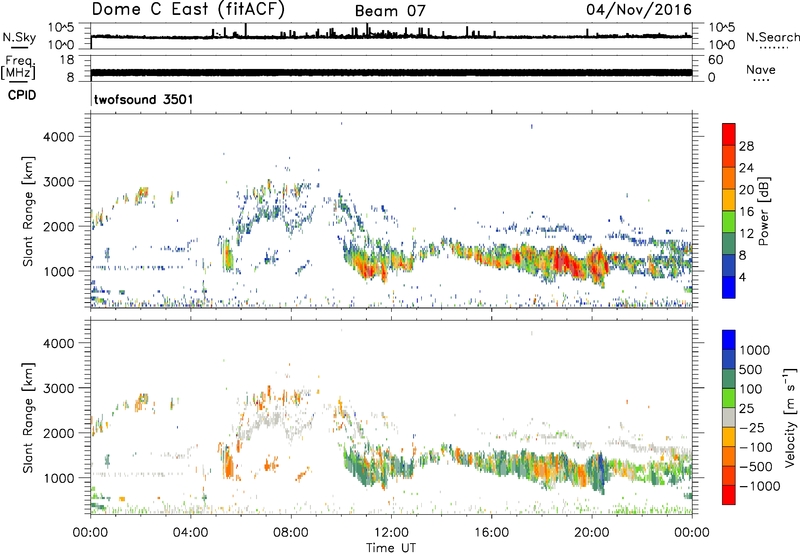Click the 'Velocity [m s-1]' colorbar title
Image resolution: width=800 pixels, height=554 pixels.
click(790, 416)
